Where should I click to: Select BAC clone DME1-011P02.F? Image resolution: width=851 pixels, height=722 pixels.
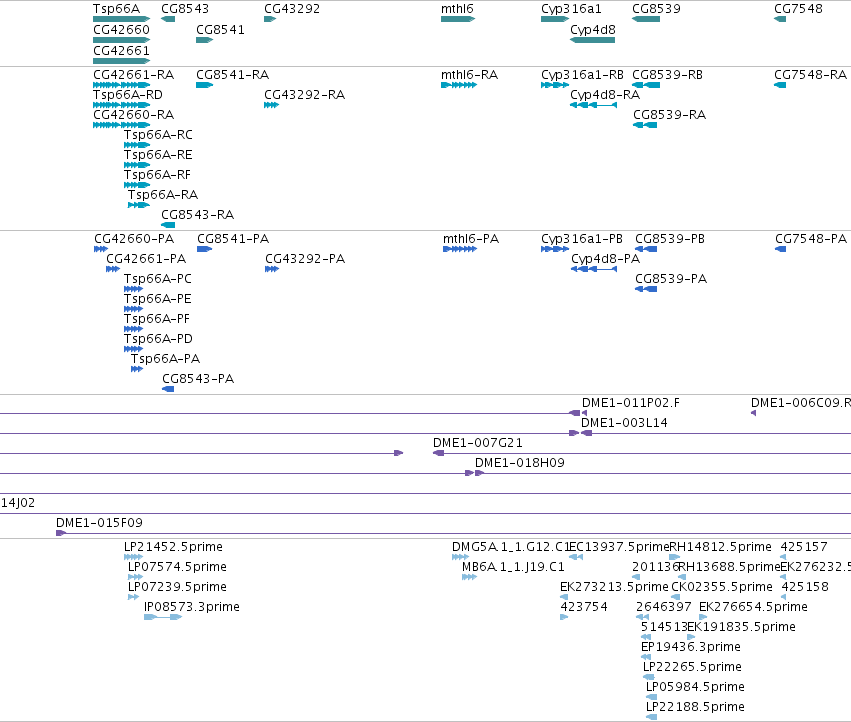(x=584, y=413)
